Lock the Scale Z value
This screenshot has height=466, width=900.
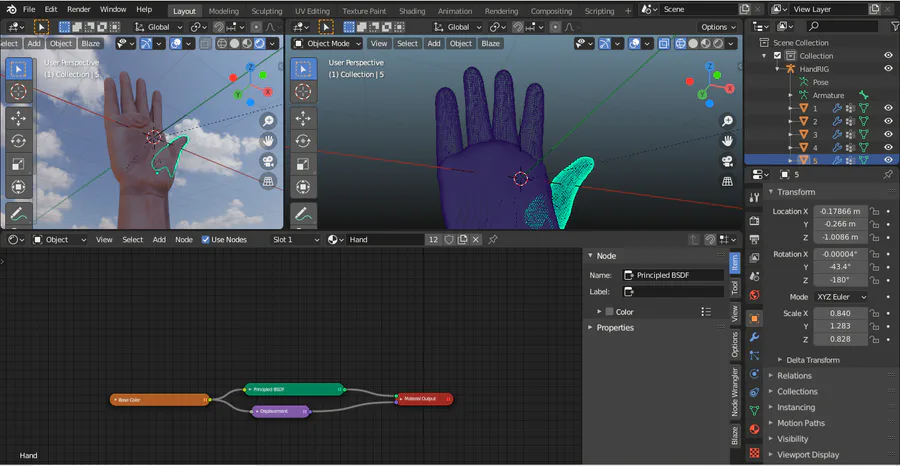pyautogui.click(x=874, y=339)
